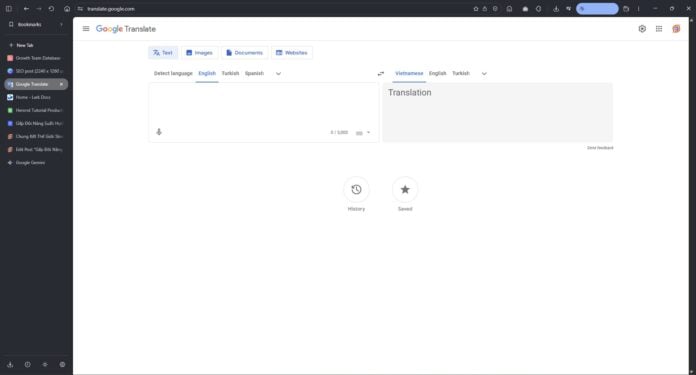The height and width of the screenshot is (375, 696).
Task: Select English as target language
Action: click(438, 73)
